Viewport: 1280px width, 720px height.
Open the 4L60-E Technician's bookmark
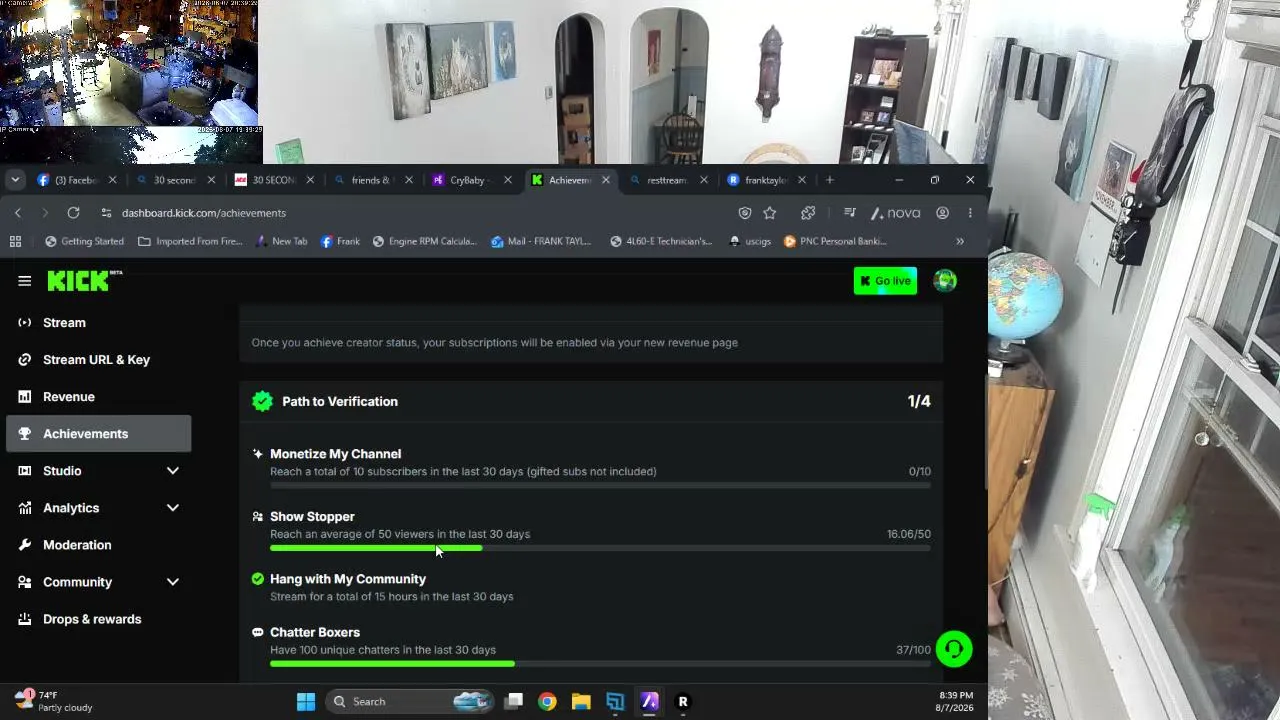pos(661,241)
